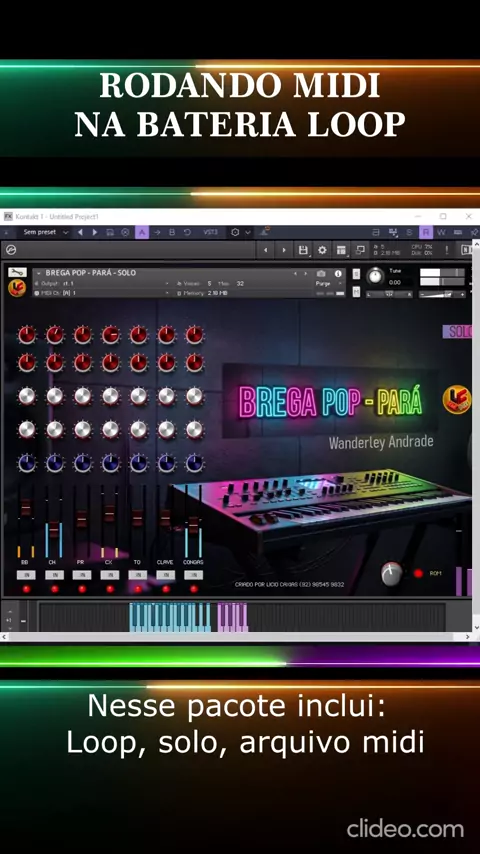480x854 pixels.
Task: Toggle the CONGAS channel red LED
Action: tap(193, 589)
